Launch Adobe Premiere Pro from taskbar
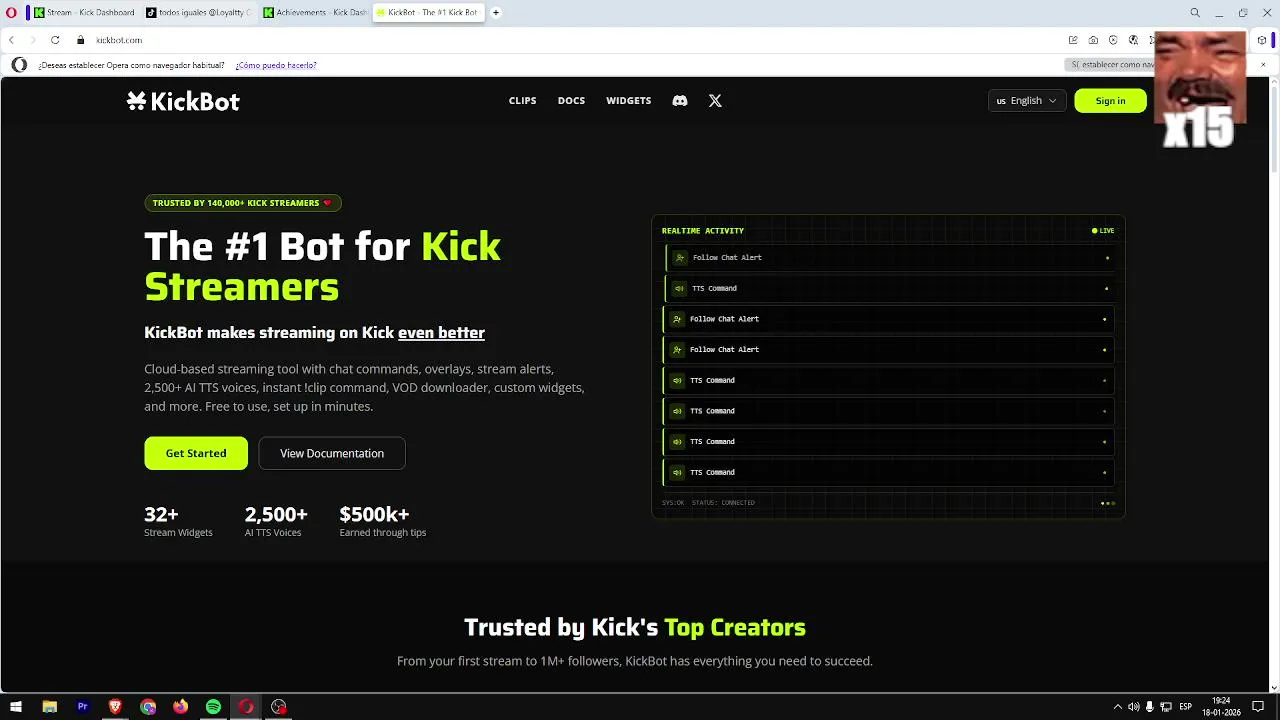This screenshot has width=1280, height=720. (x=82, y=707)
